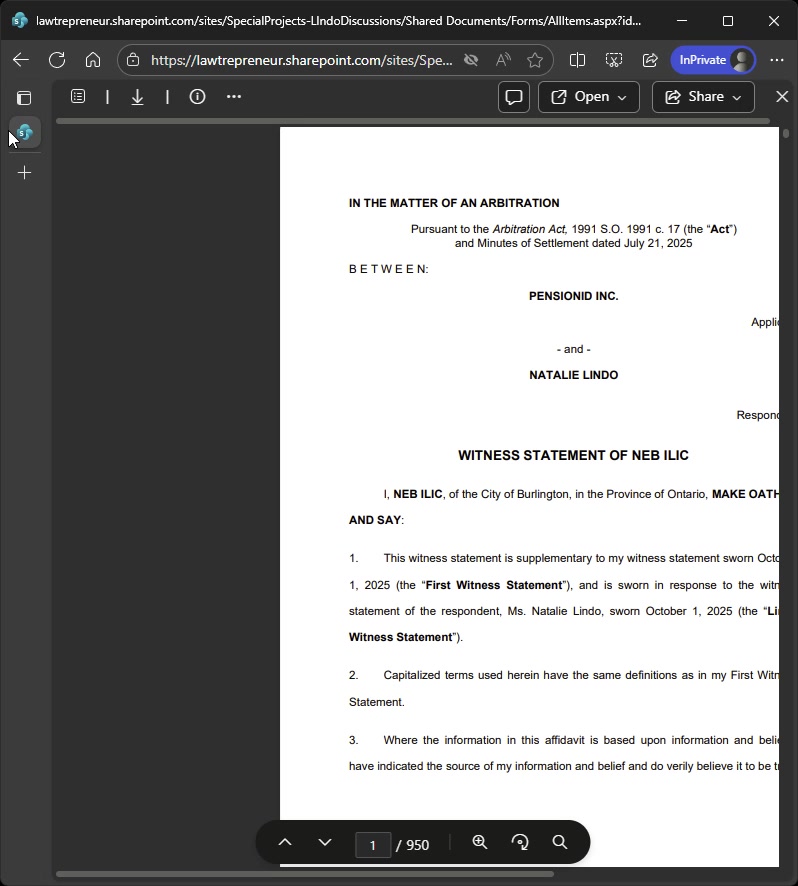The height and width of the screenshot is (886, 798).
Task: Expand the Open dropdown button
Action: (589, 97)
